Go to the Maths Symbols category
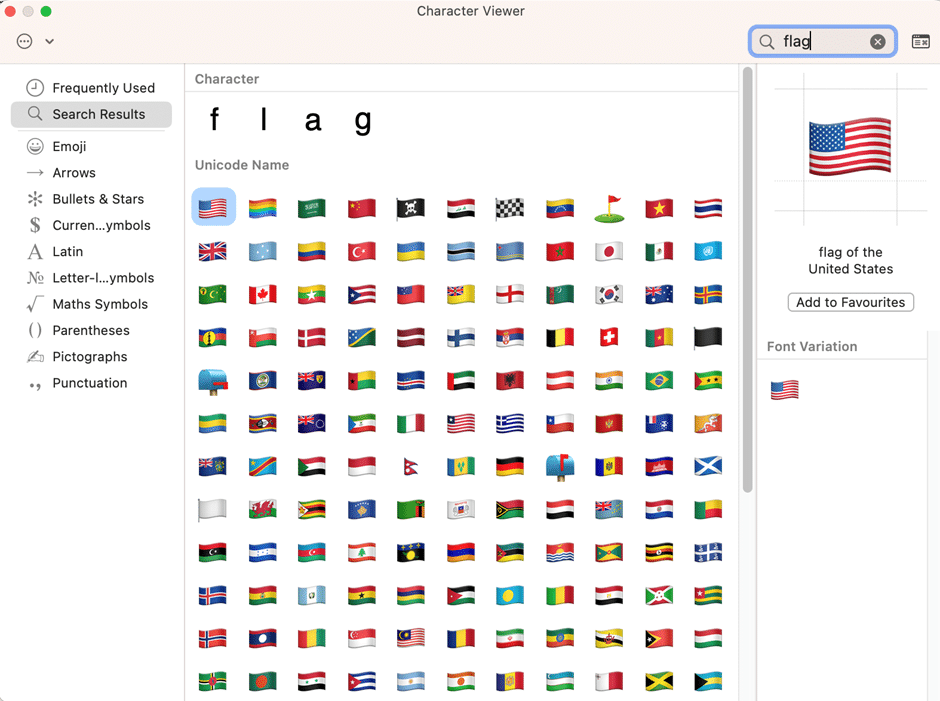The width and height of the screenshot is (940, 701). click(99, 304)
